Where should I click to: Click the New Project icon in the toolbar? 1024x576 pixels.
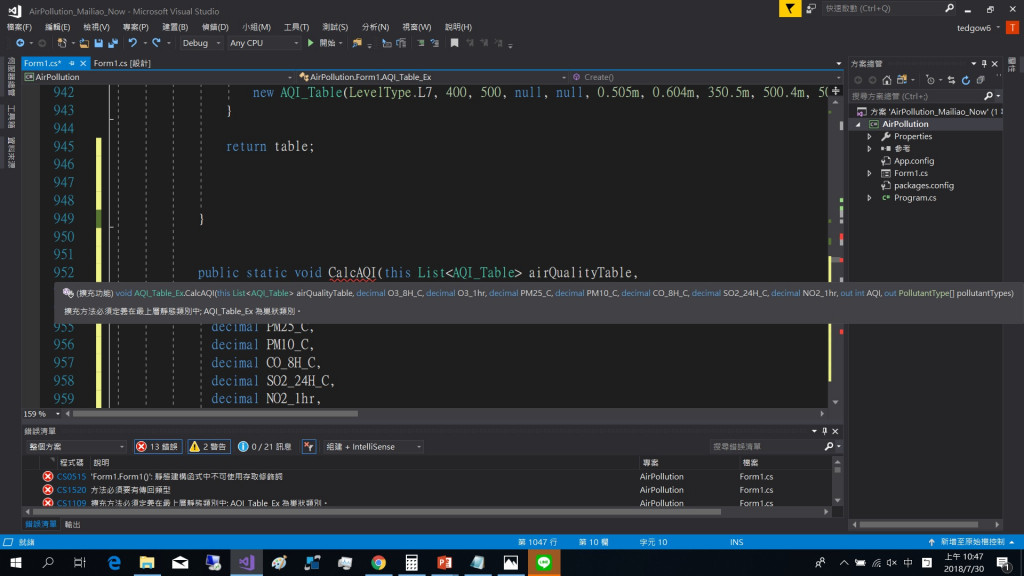tap(62, 43)
